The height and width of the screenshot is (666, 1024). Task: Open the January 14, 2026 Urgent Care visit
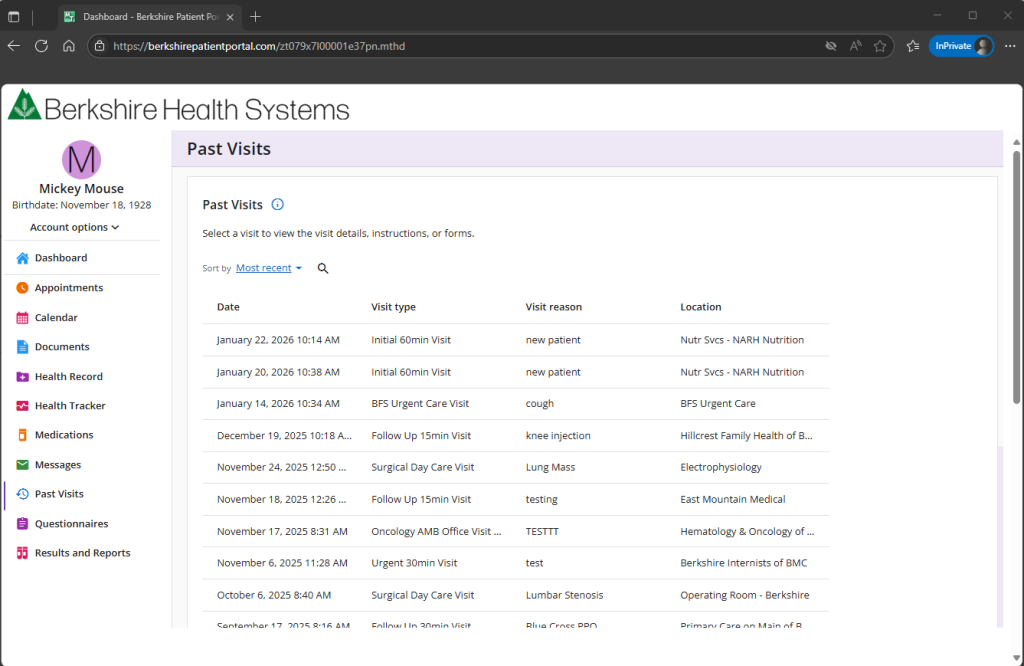point(420,404)
